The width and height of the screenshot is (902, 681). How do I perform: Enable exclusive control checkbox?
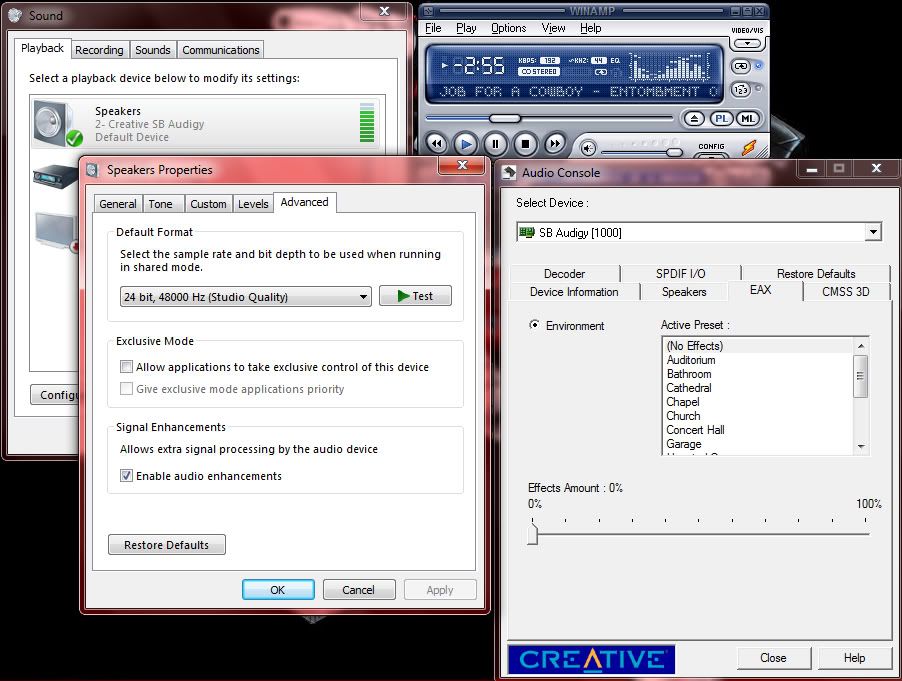tap(126, 367)
